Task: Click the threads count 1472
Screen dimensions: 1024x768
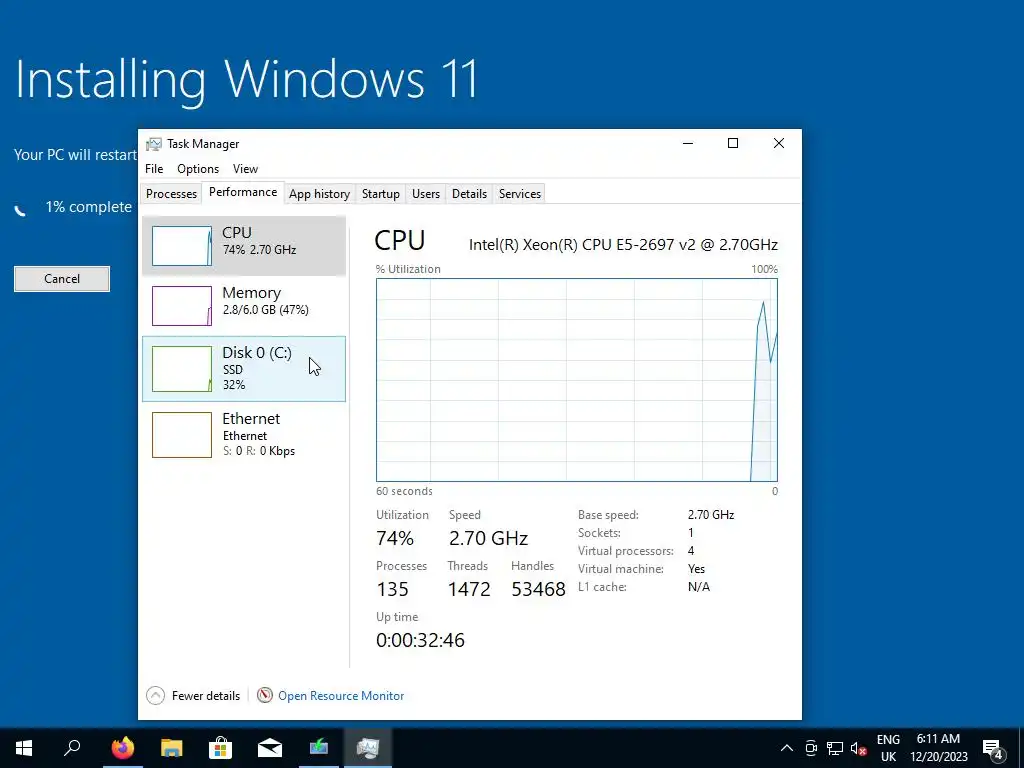Action: coord(469,589)
